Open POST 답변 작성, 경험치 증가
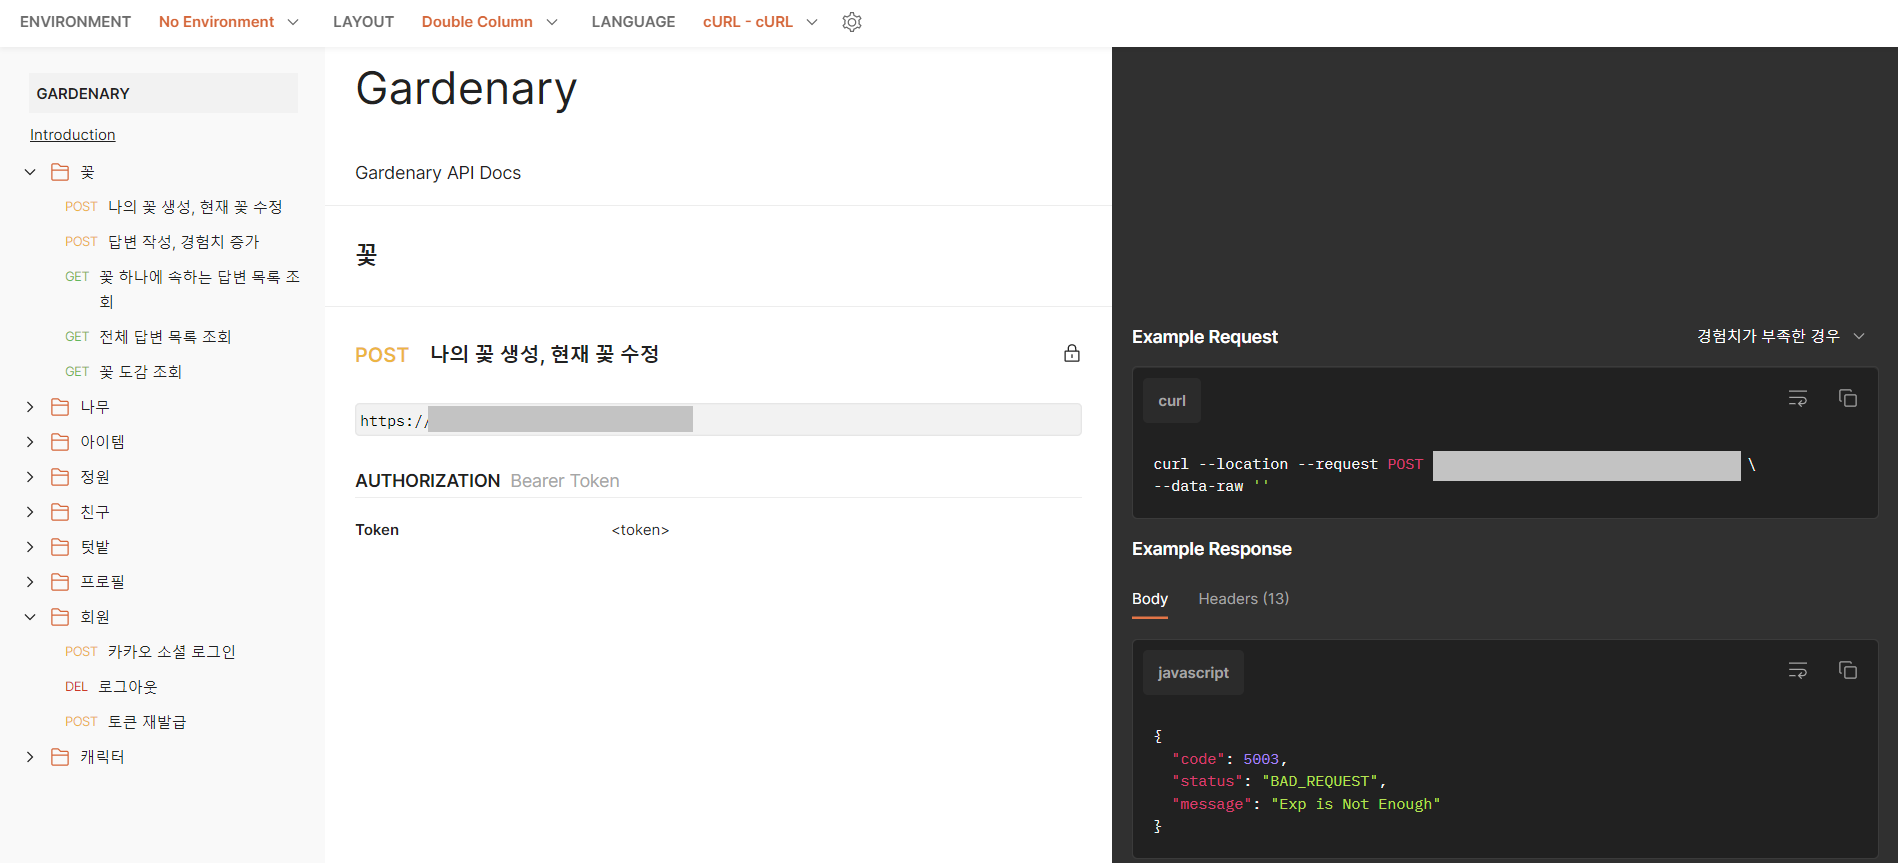This screenshot has width=1898, height=863. point(162,242)
